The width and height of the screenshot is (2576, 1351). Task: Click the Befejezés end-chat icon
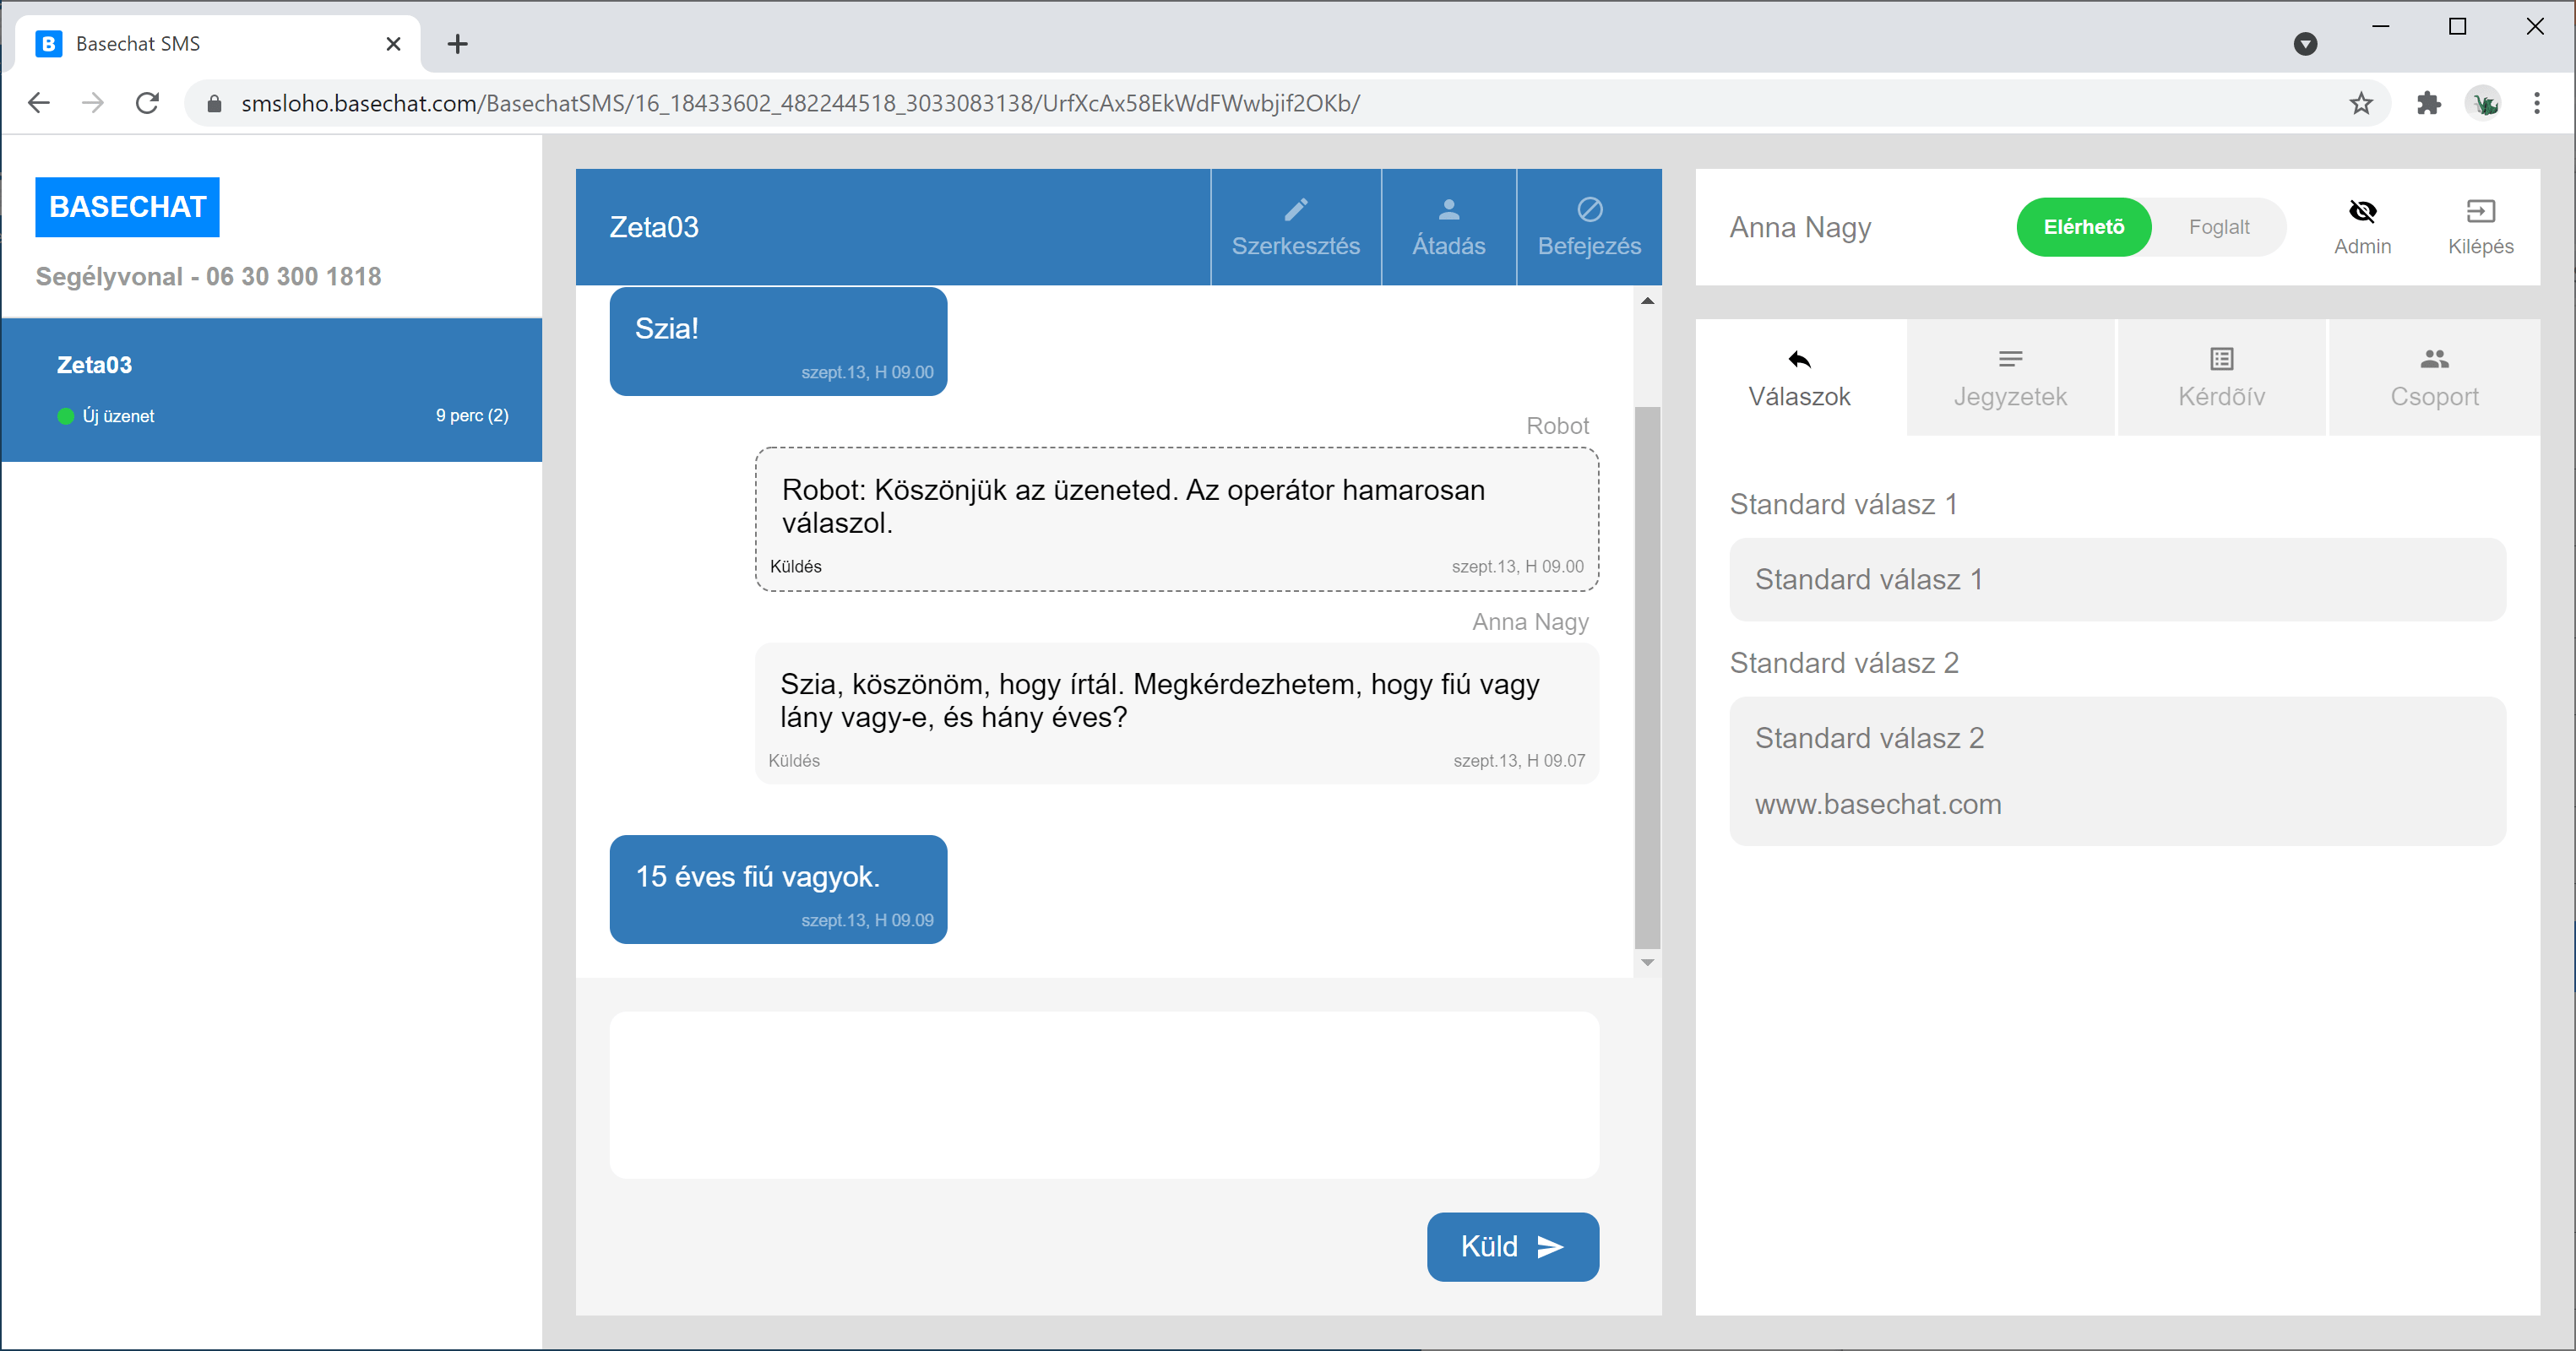click(x=1589, y=209)
